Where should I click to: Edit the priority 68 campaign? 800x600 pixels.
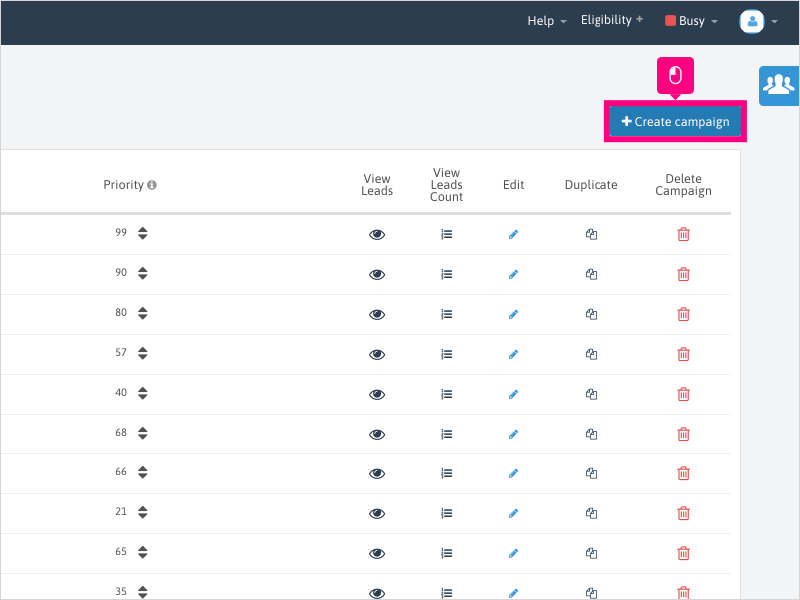coord(513,434)
